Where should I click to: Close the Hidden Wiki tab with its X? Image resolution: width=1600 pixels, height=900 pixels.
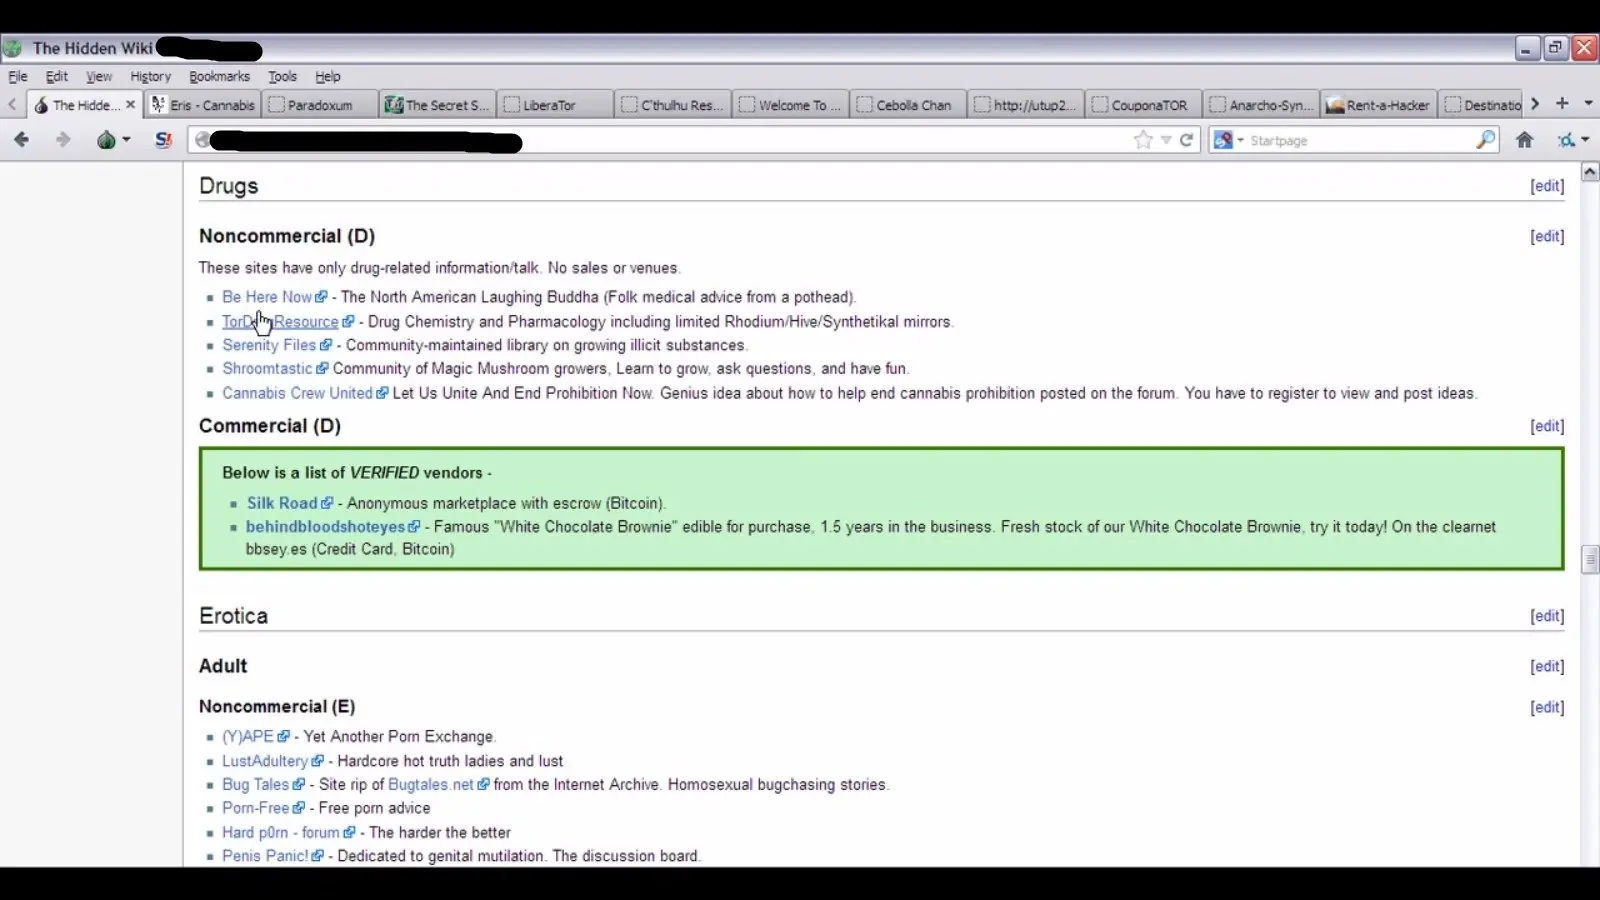point(130,104)
